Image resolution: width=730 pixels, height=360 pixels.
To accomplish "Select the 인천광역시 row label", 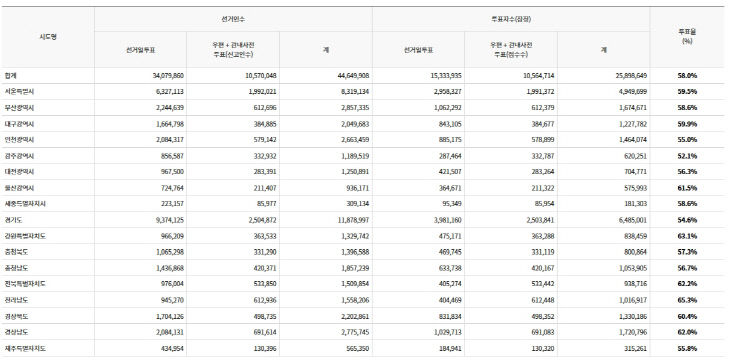I will tap(20, 140).
